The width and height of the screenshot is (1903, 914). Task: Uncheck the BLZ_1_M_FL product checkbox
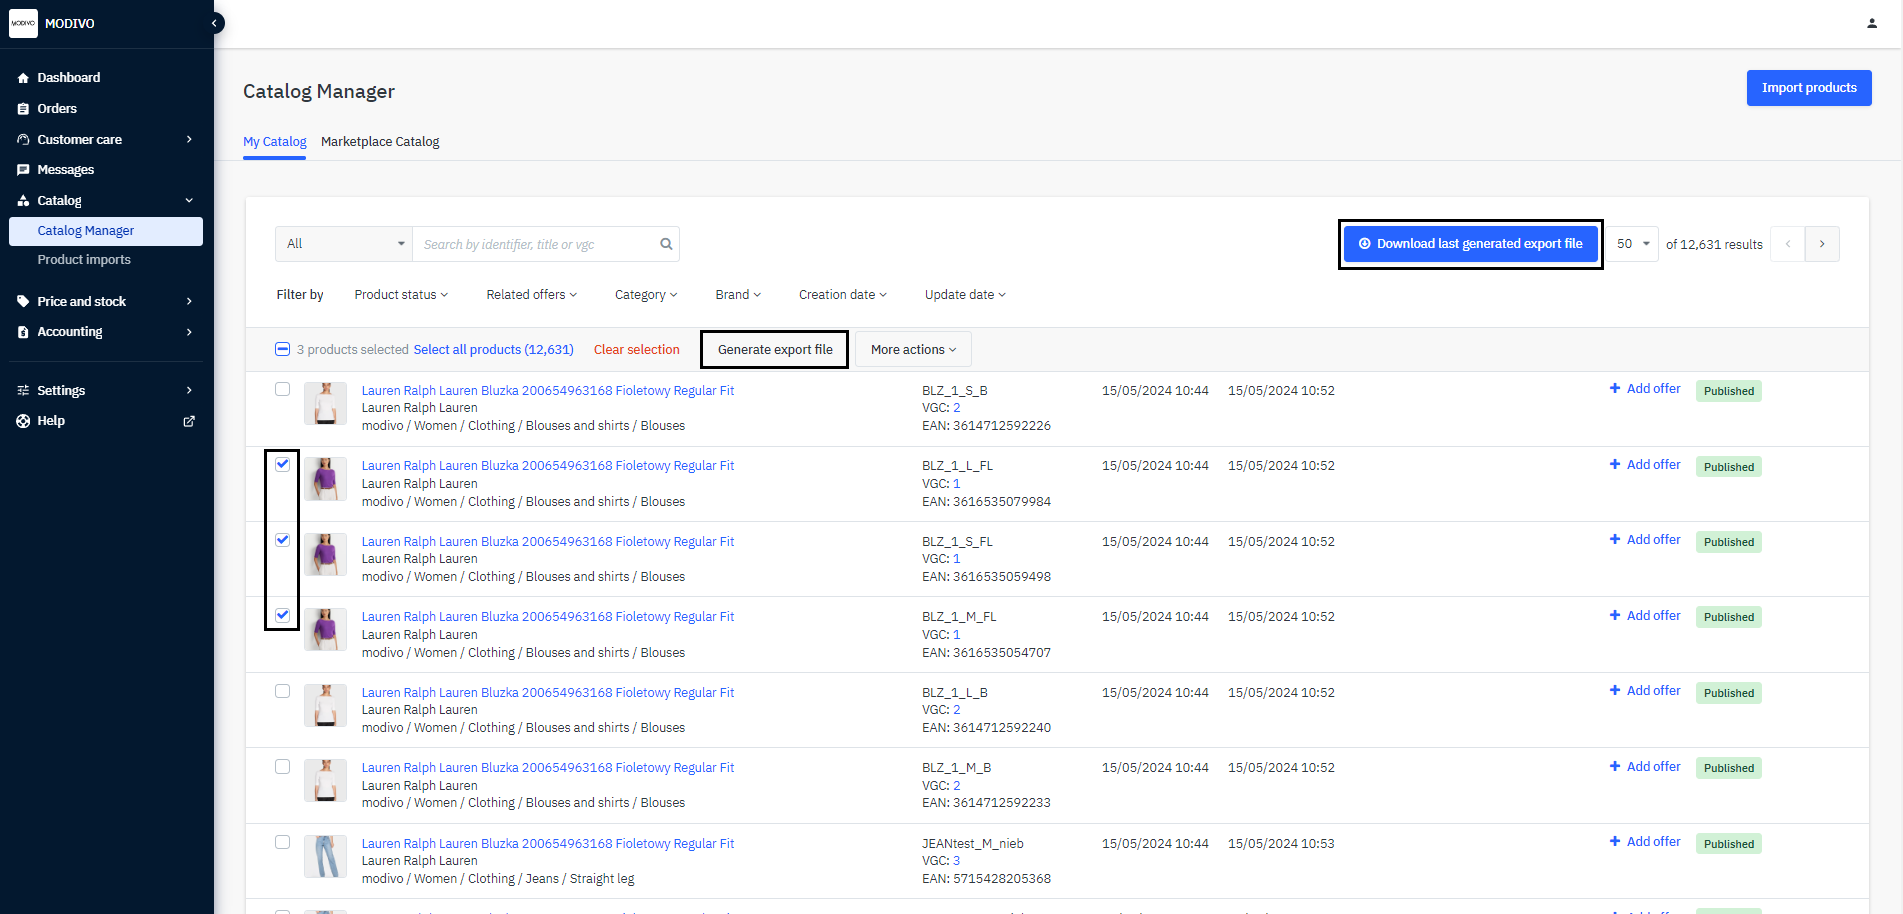[282, 615]
